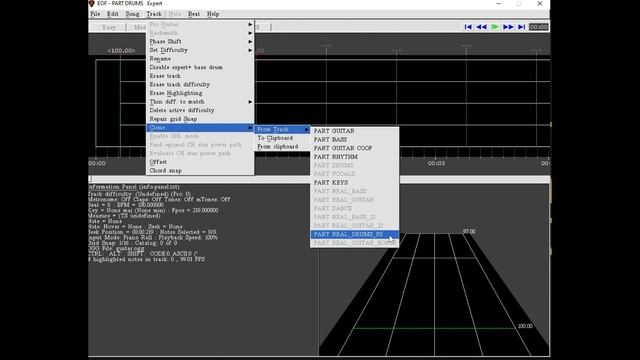Start playback with the green play button
The width and height of the screenshot is (640, 360).
495,27
